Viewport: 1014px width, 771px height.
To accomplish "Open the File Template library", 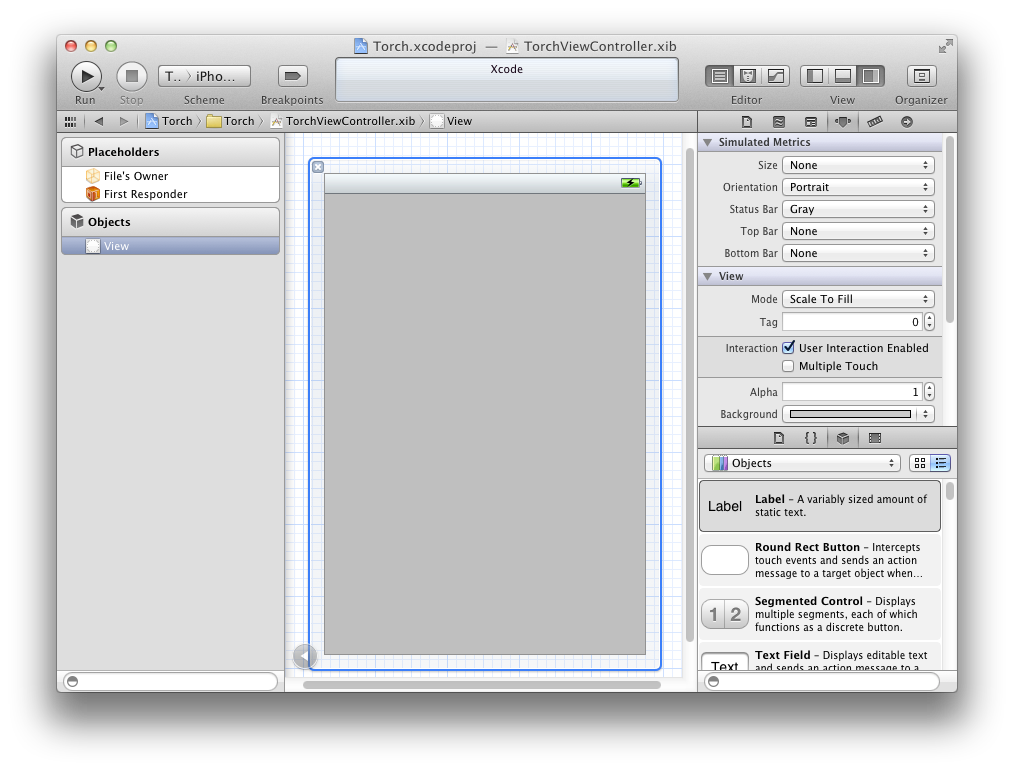I will [x=779, y=437].
